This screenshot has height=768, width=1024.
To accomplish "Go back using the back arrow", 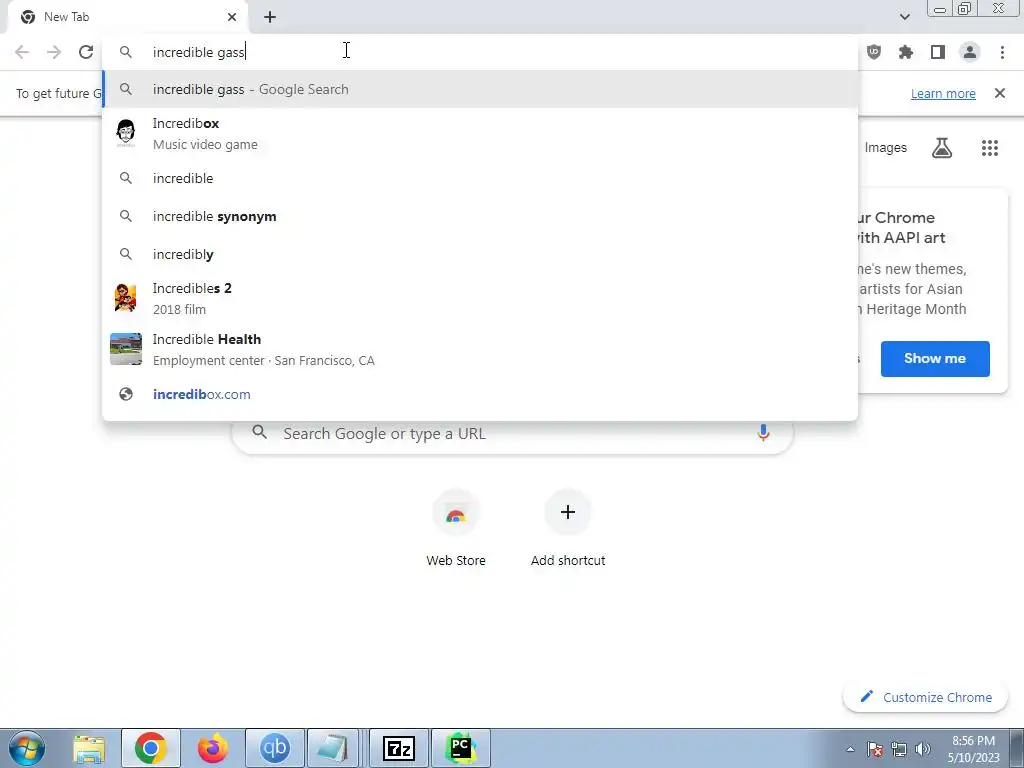I will pos(22,52).
